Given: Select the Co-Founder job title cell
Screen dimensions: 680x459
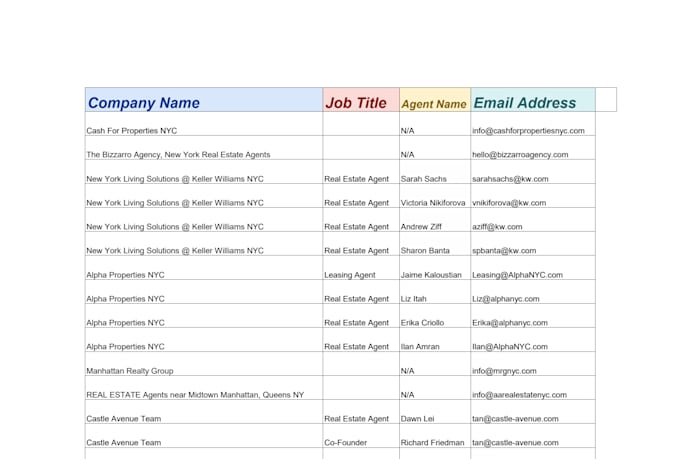Looking at the screenshot, I should coord(361,436).
